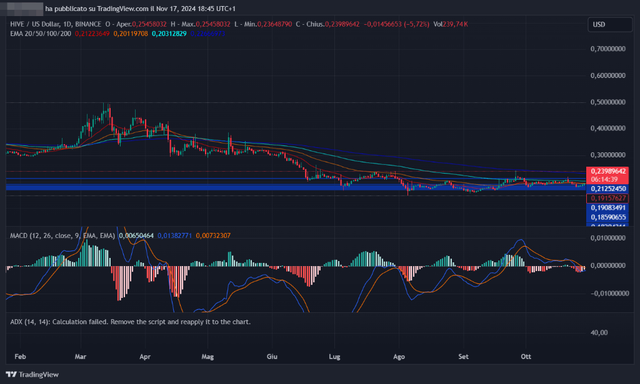Click the red EMA value 0,21223649

[92, 33]
